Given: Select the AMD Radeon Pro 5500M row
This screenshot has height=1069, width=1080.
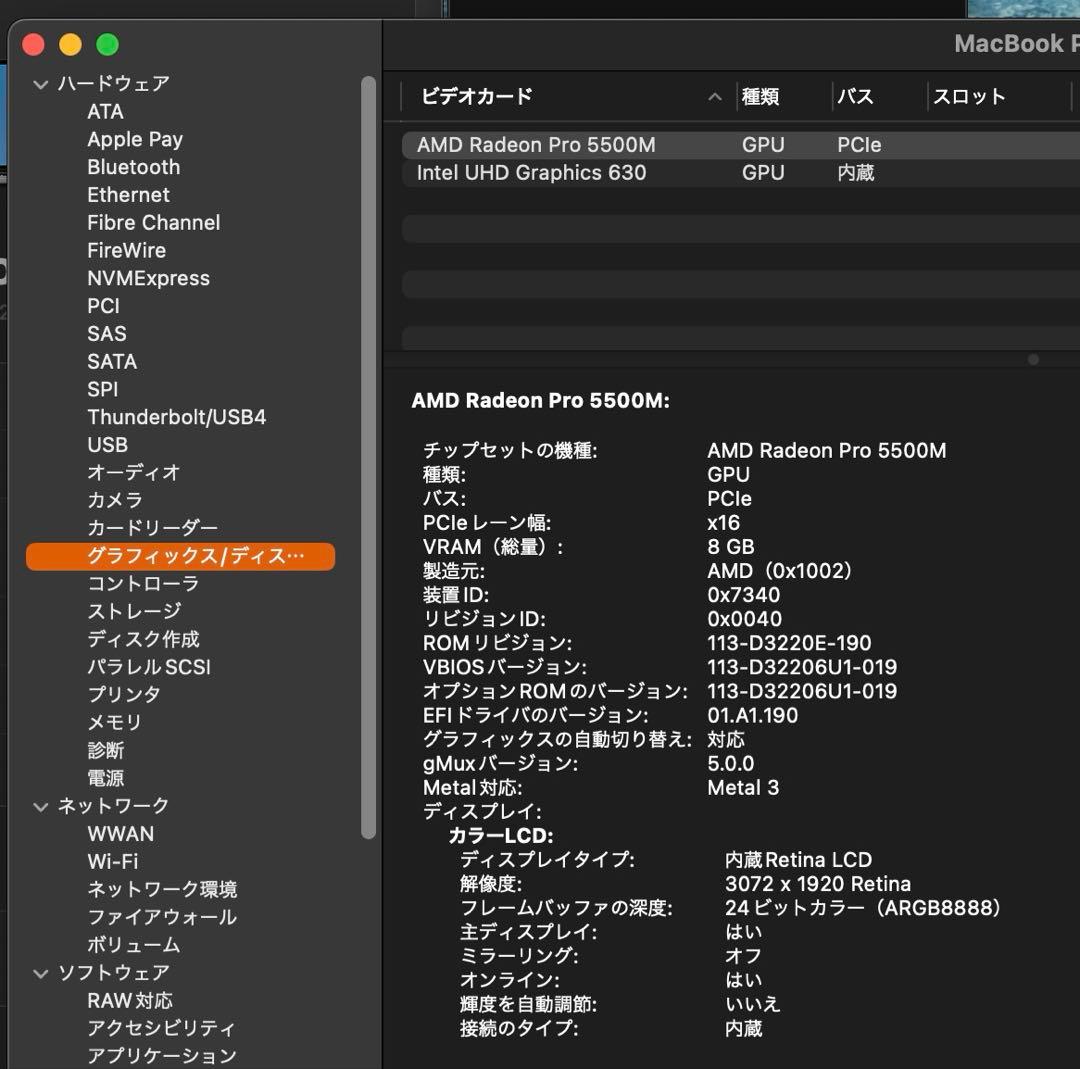Looking at the screenshot, I should coord(536,144).
